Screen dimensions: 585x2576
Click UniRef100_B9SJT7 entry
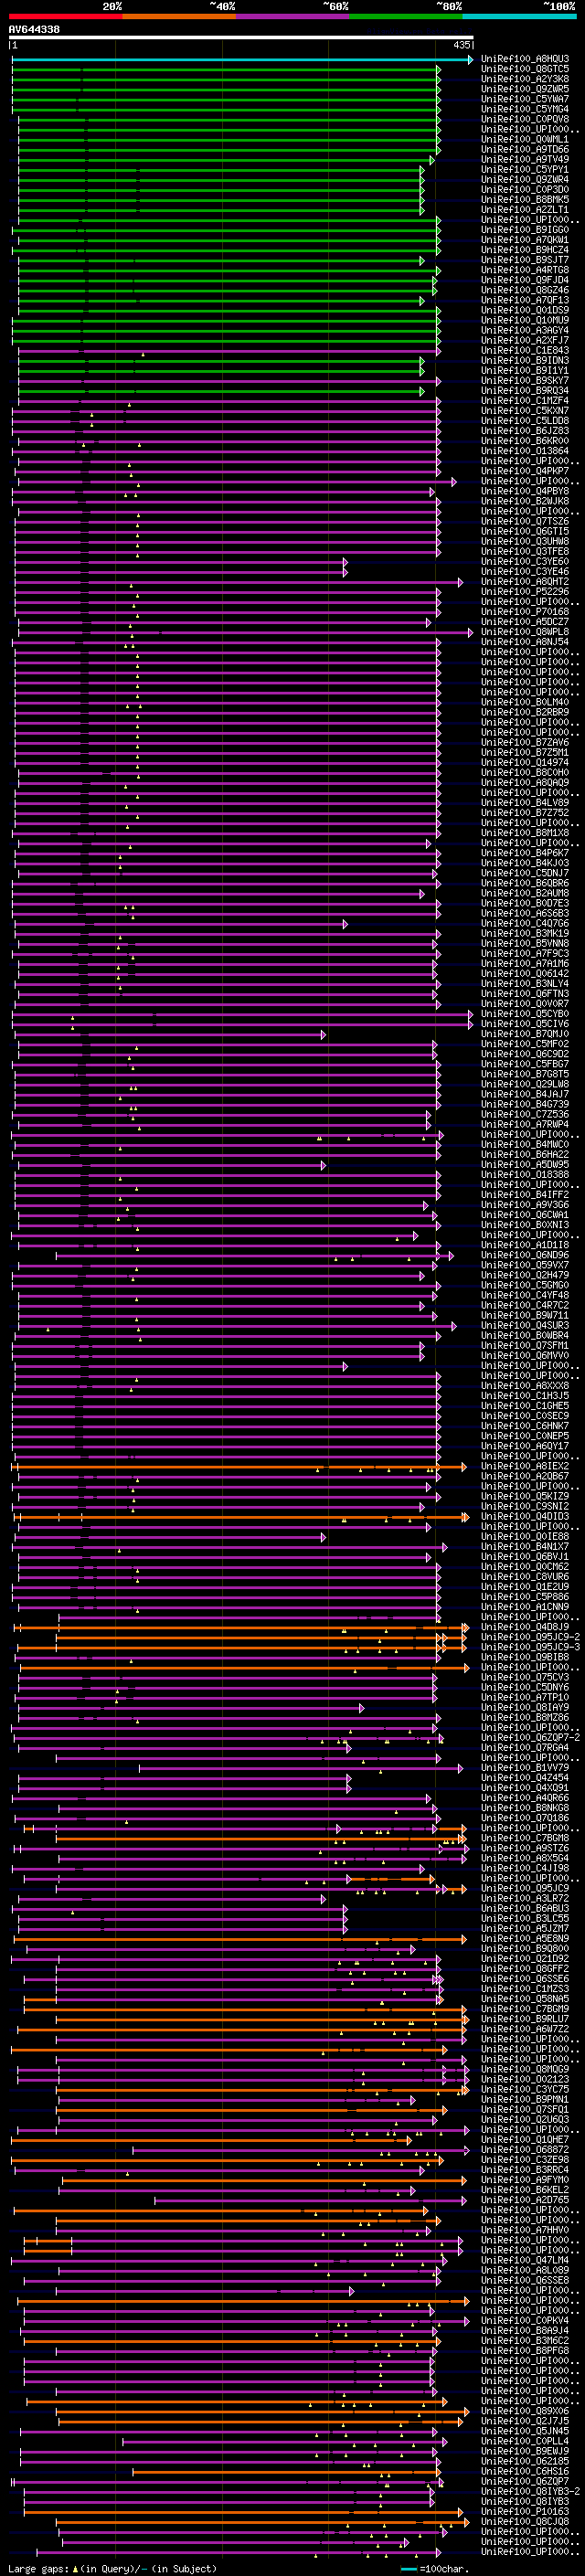[x=525, y=260]
